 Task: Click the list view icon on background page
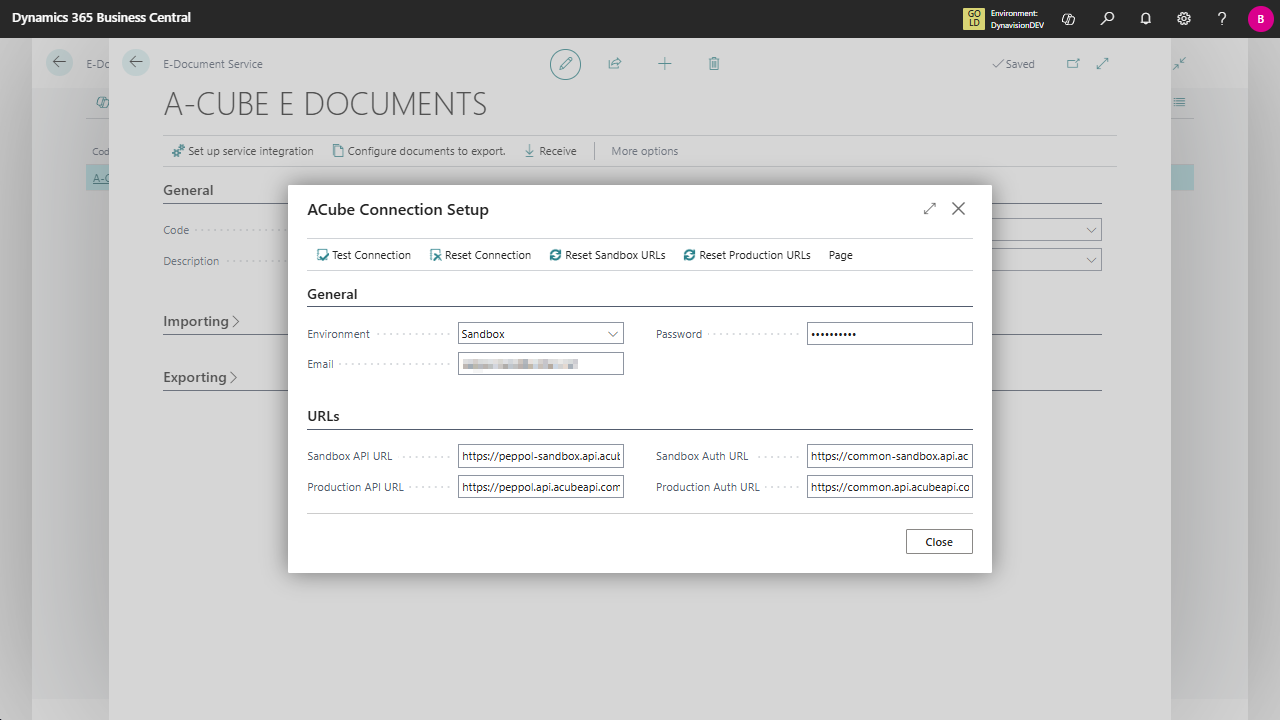[1180, 102]
